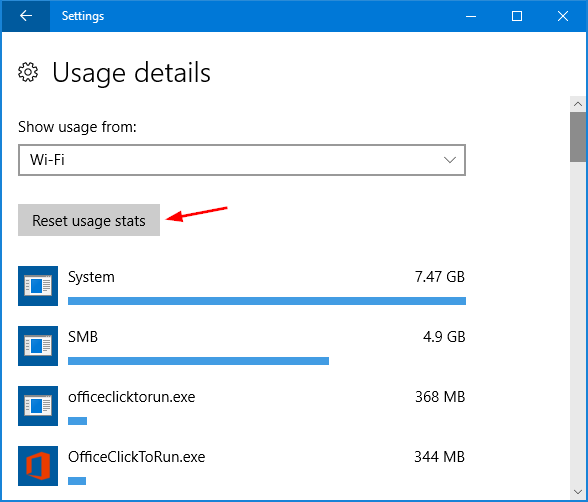Click Reset usage stats button
The image size is (588, 502).
point(89,220)
